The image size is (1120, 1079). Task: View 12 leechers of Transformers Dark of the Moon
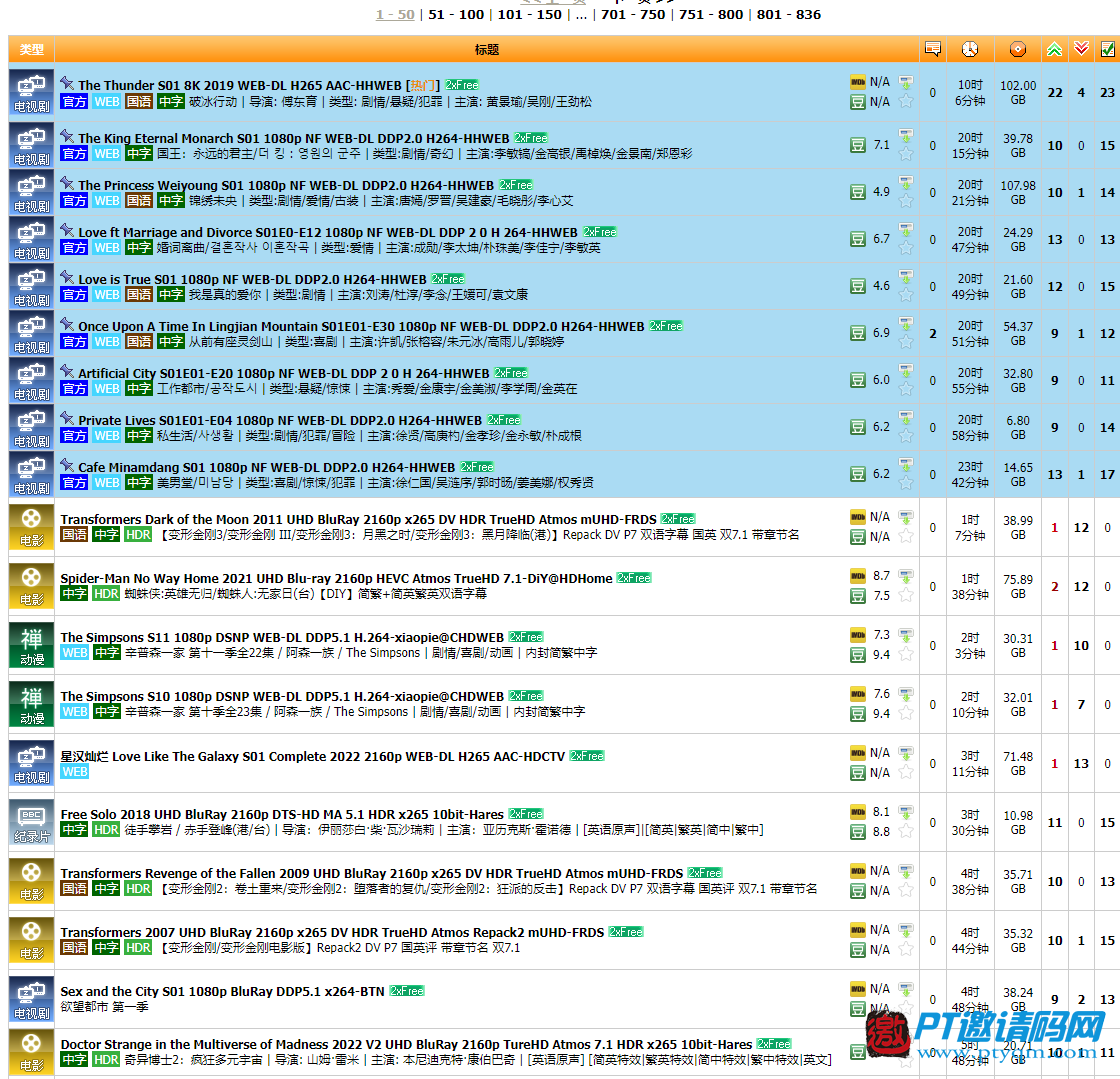click(1081, 528)
